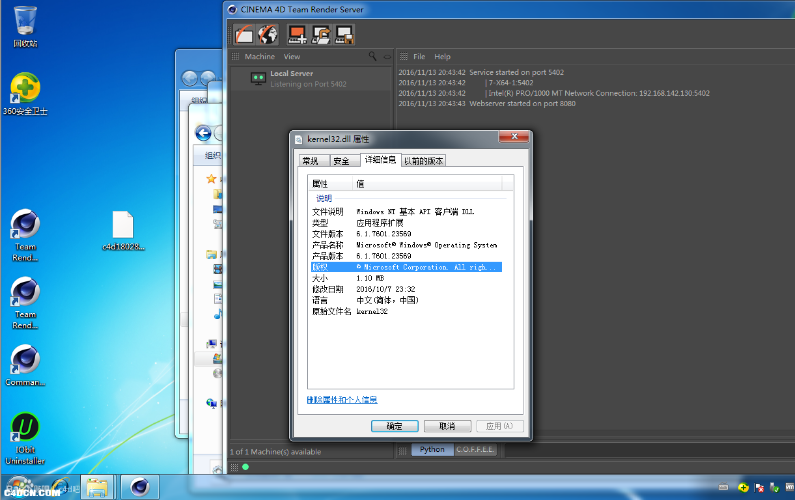Select the 文件版本 property row
This screenshot has width=795, height=500.
pos(406,234)
